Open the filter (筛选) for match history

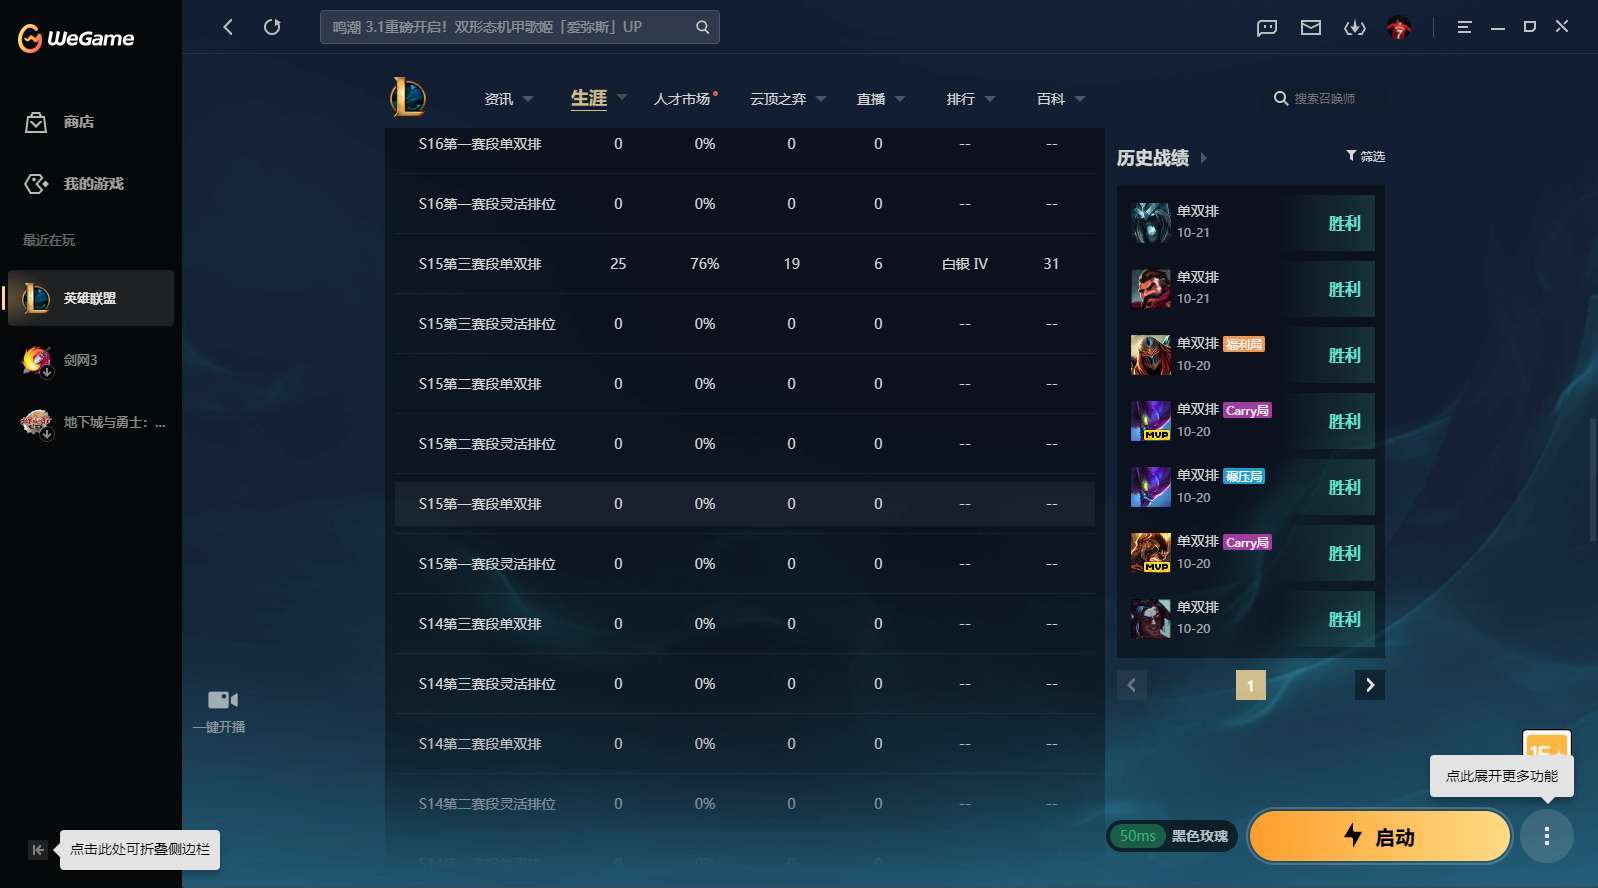tap(1365, 156)
